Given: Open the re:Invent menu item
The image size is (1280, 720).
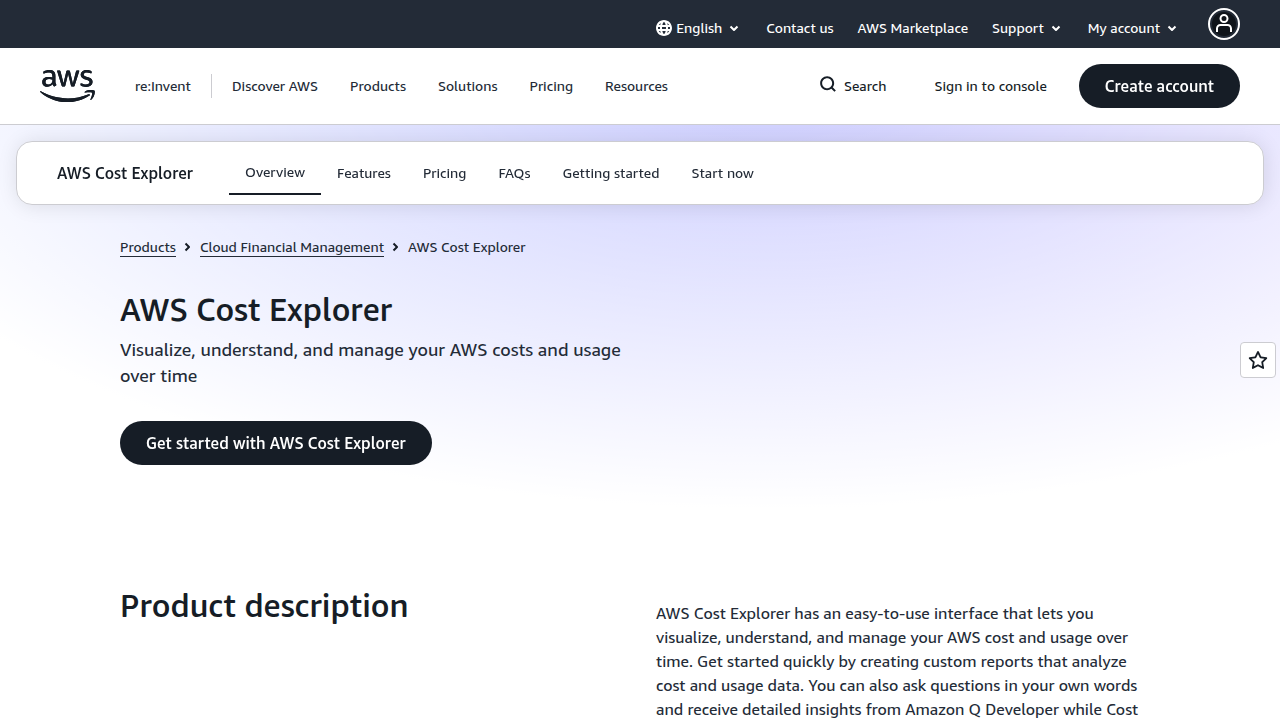Looking at the screenshot, I should [163, 86].
